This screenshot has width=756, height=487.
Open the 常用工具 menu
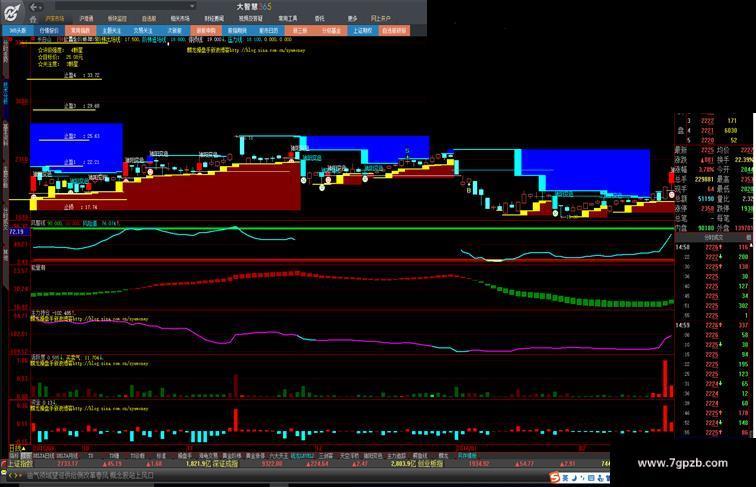[x=287, y=19]
